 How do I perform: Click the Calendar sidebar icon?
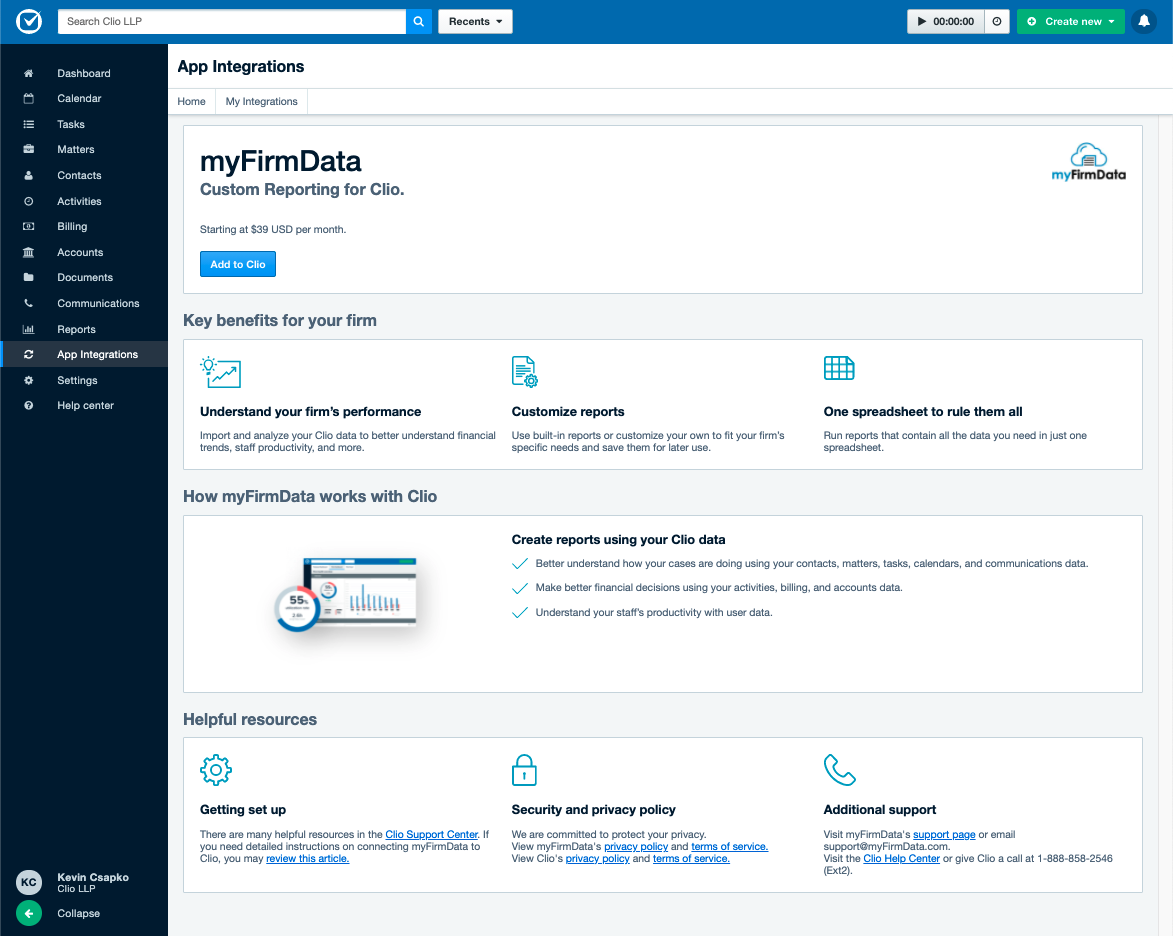[28, 98]
